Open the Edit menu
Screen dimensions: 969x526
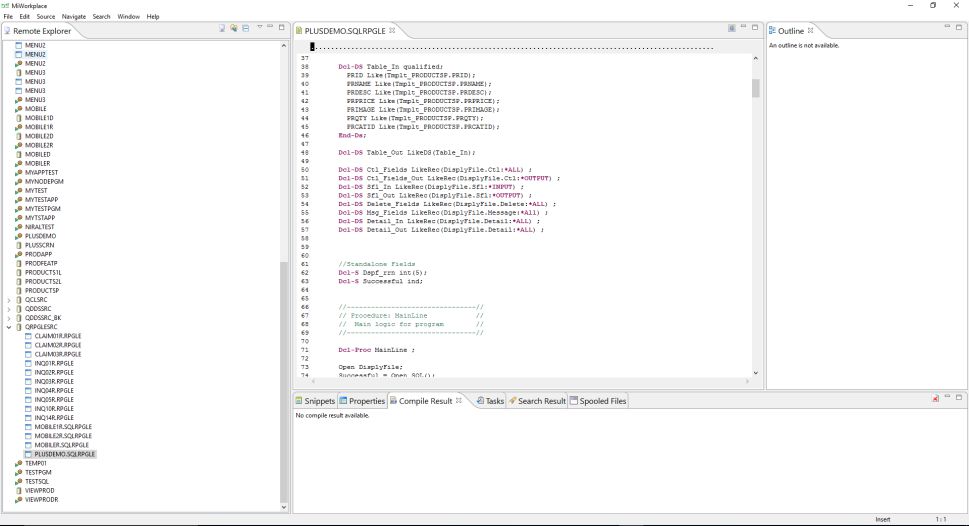tap(25, 17)
